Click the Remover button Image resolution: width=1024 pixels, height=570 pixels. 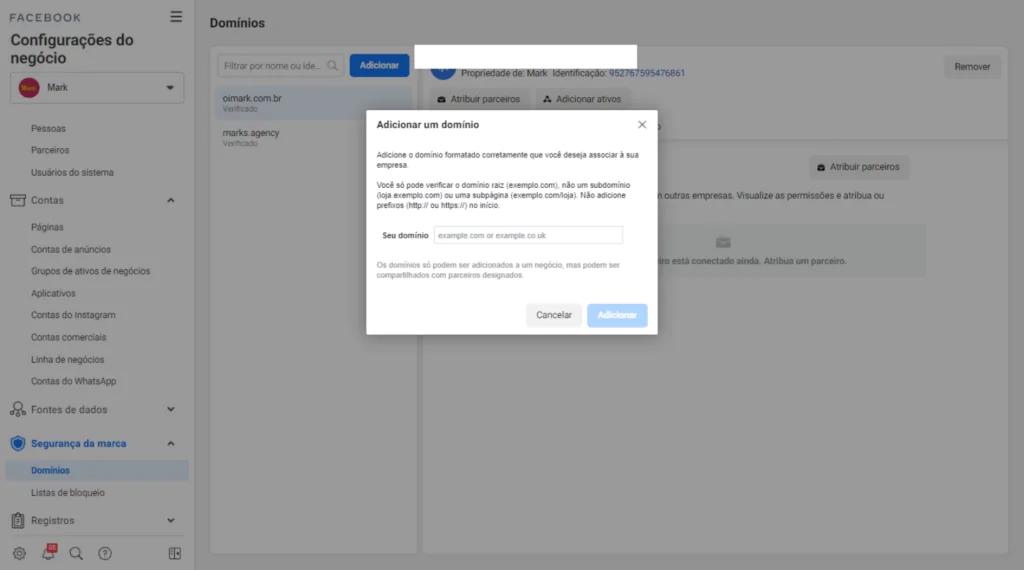(x=972, y=67)
